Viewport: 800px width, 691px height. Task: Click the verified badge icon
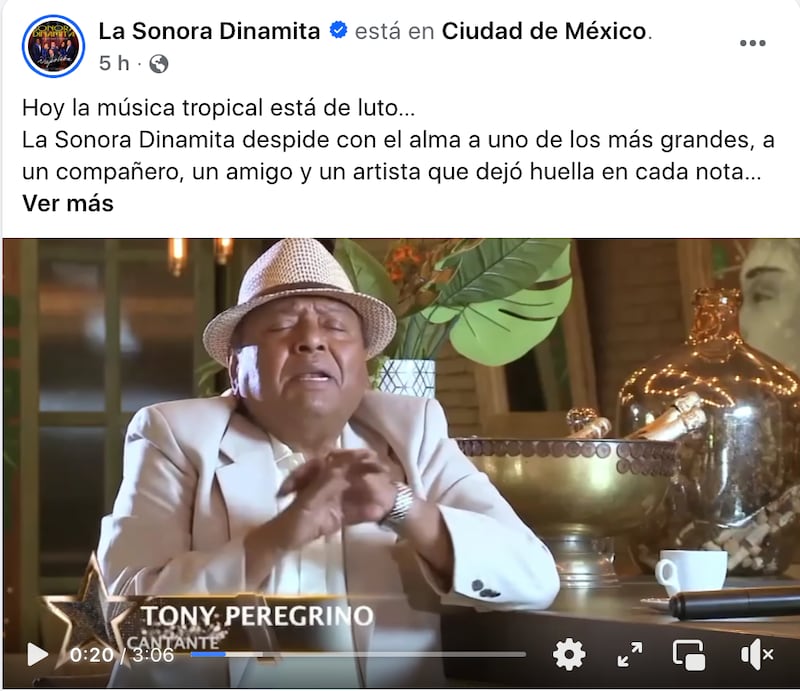pos(338,30)
